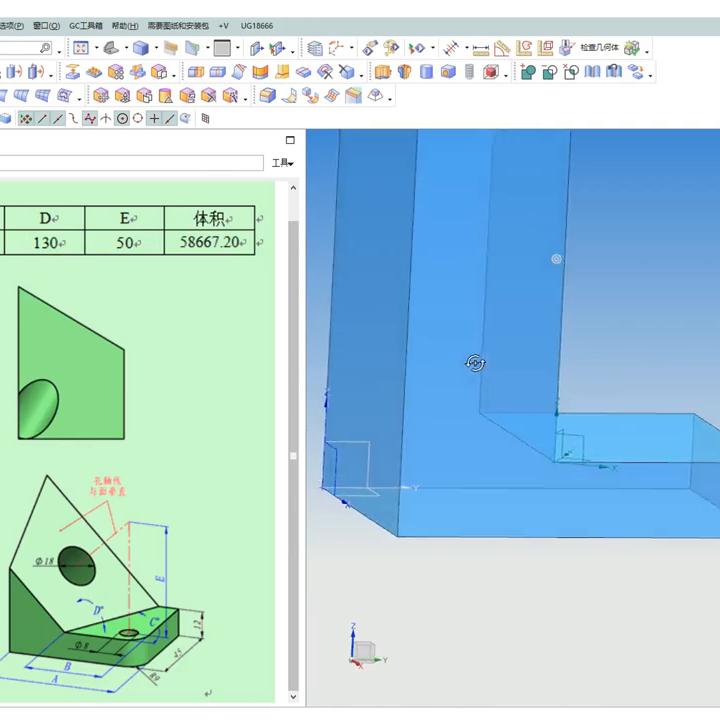Open the 工具 dropdown in document panel
The image size is (720, 720).
coord(282,163)
